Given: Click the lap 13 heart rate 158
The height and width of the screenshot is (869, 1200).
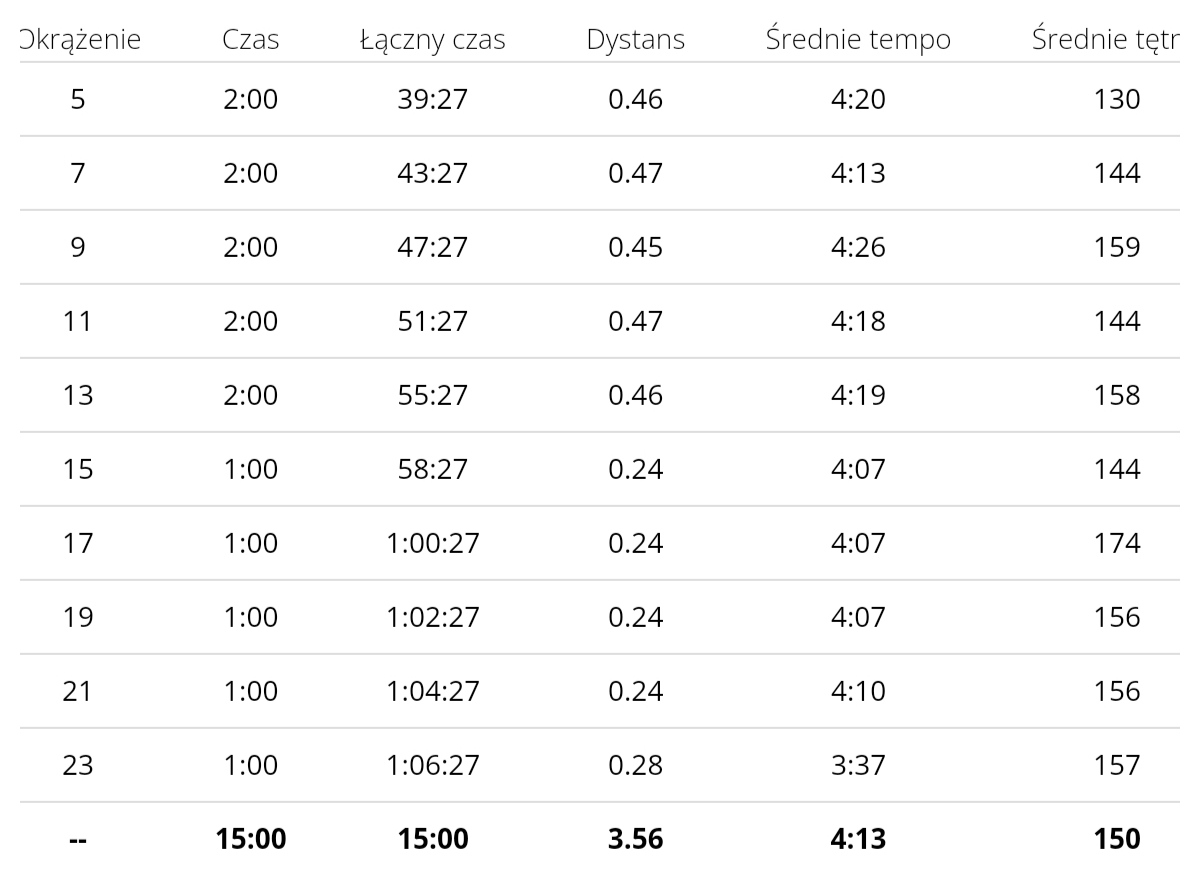Looking at the screenshot, I should coord(1117,396).
